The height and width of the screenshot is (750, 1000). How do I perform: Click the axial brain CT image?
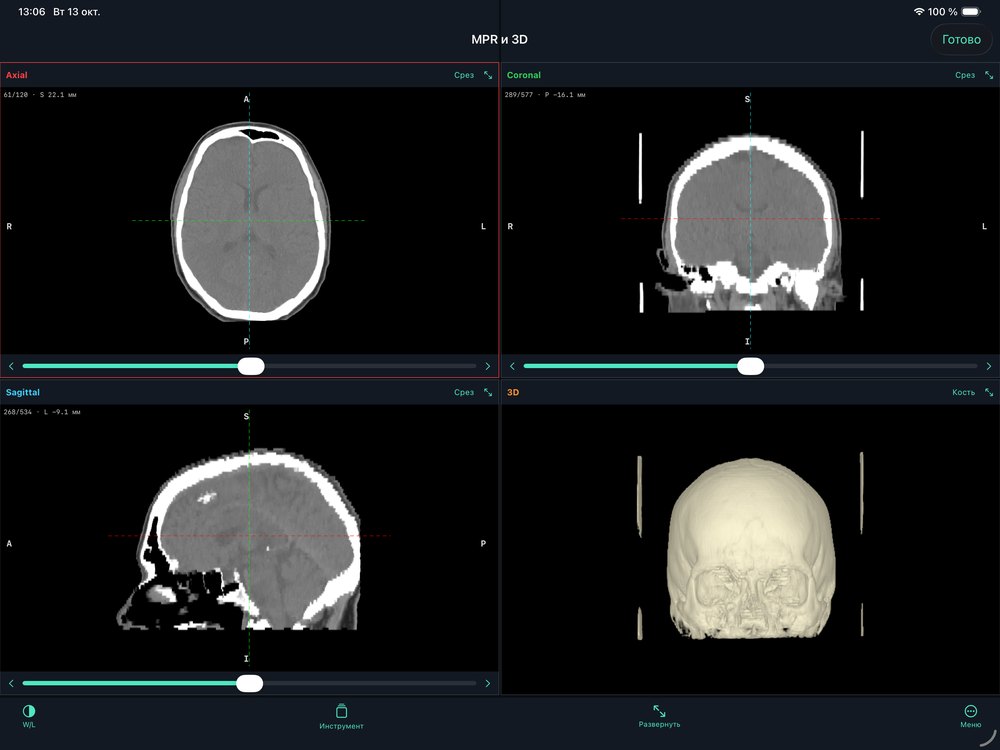(x=251, y=221)
